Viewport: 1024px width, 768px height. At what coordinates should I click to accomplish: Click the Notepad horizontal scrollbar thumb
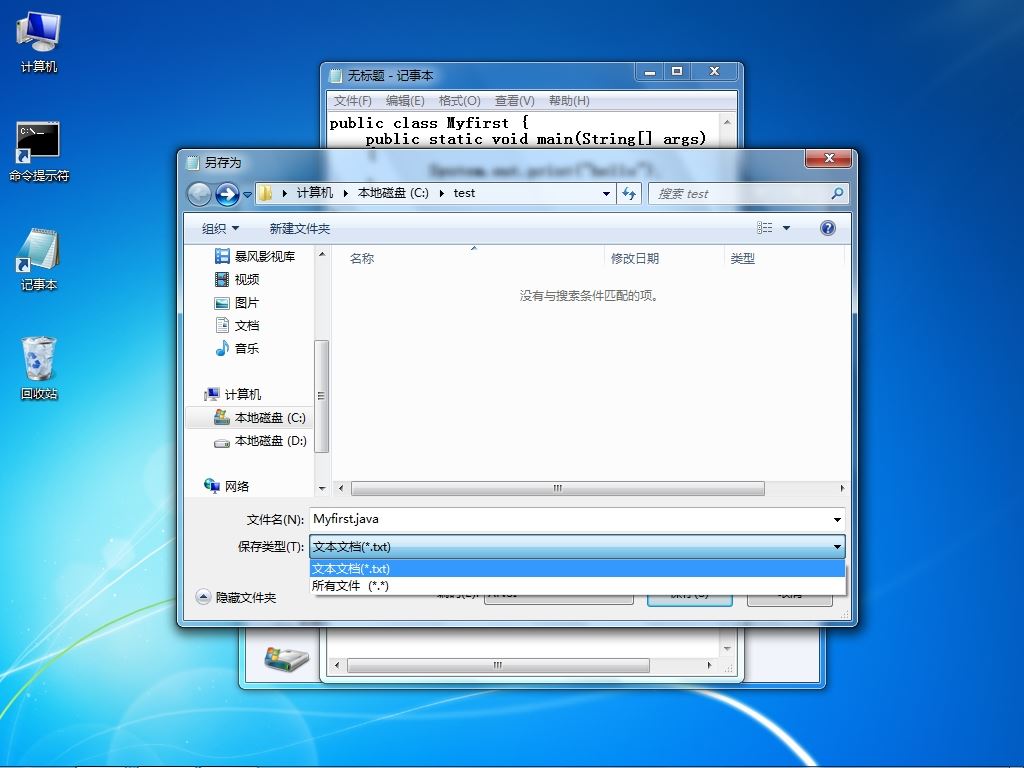tap(498, 665)
